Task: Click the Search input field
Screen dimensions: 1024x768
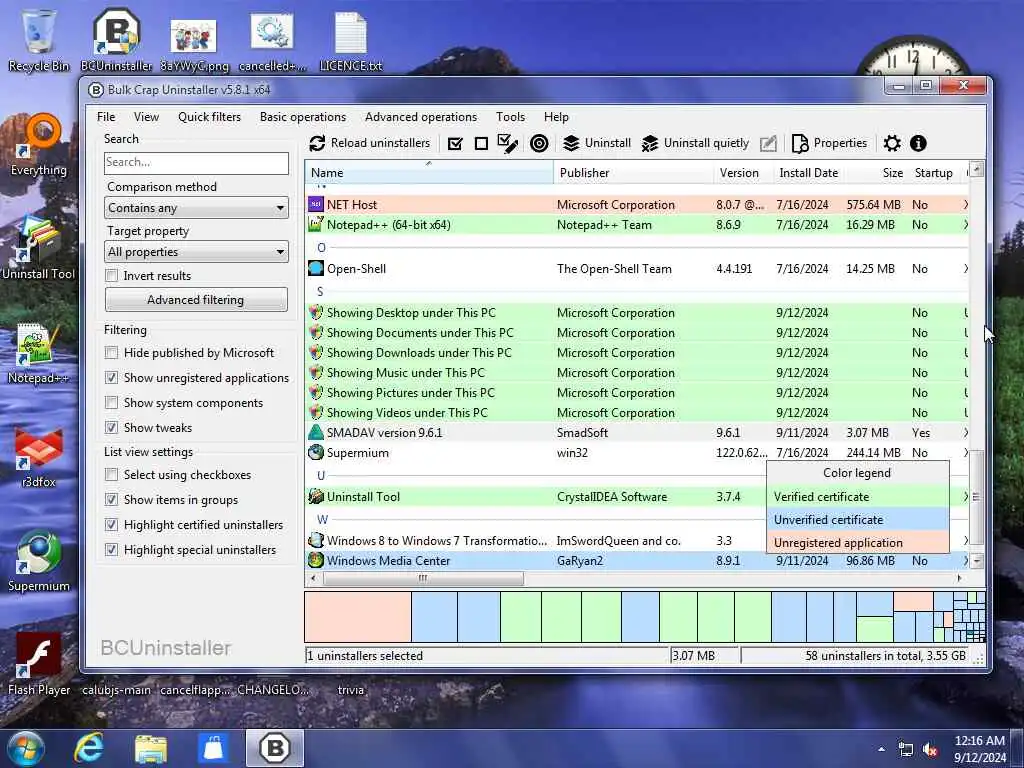Action: tap(196, 163)
